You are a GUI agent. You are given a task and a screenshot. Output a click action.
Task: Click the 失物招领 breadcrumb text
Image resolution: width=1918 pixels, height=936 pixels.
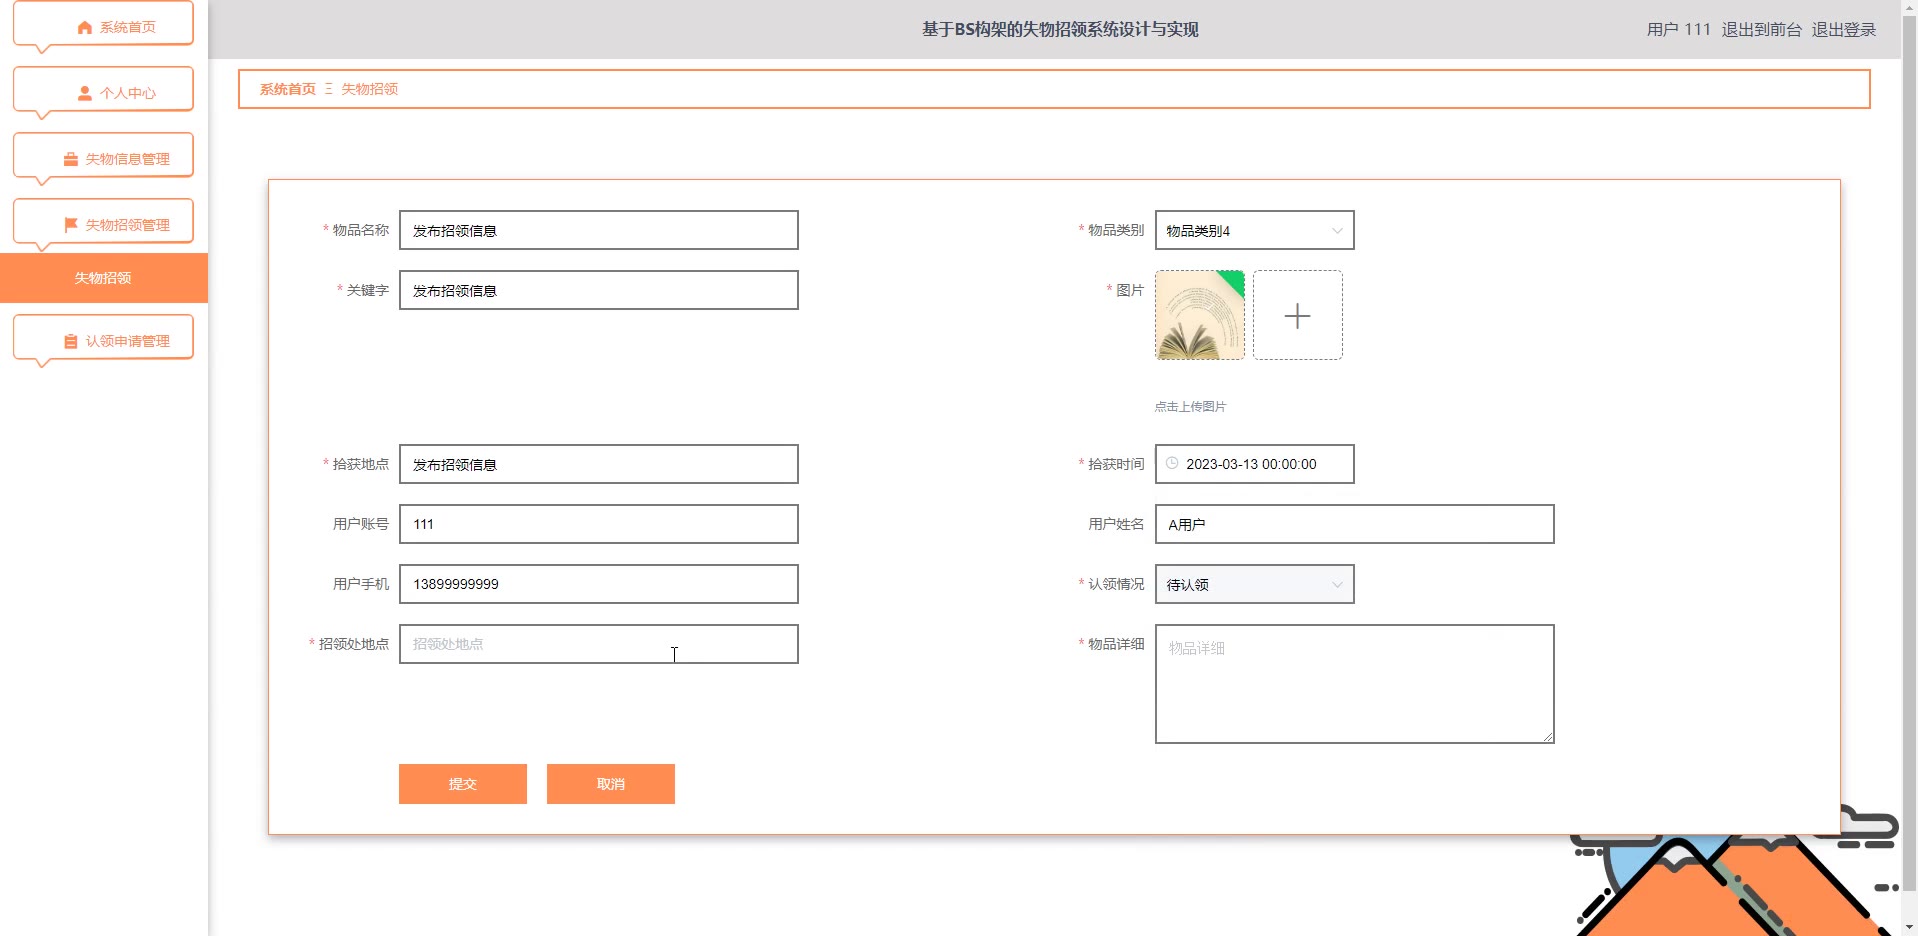(x=370, y=89)
